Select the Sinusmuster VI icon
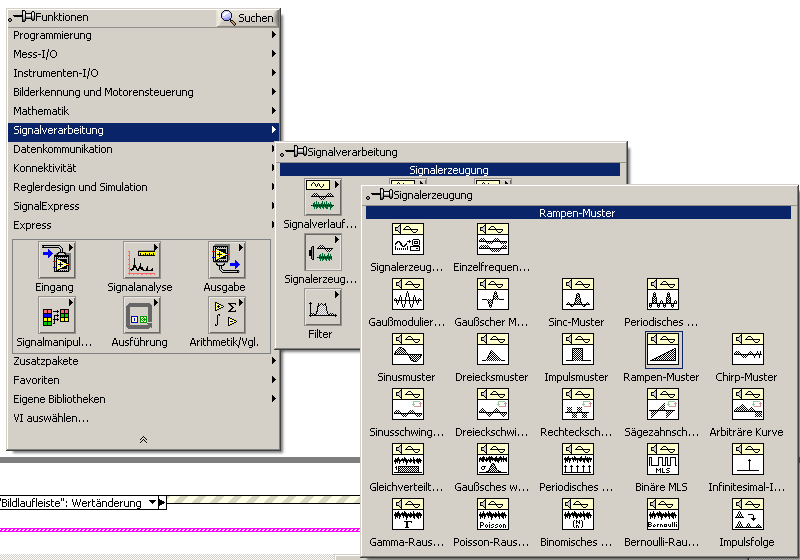This screenshot has height=560, width=800. coord(408,350)
